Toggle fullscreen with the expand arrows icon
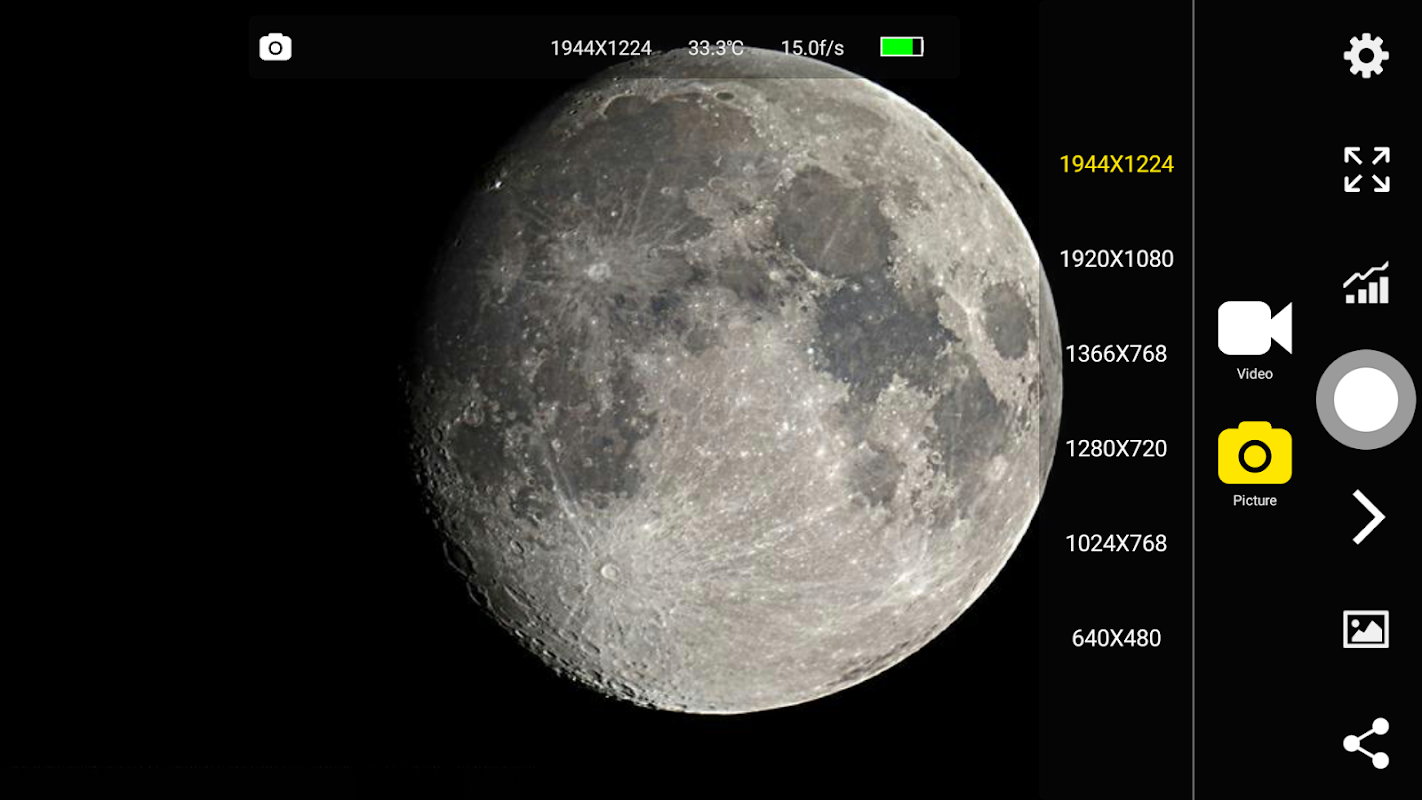The width and height of the screenshot is (1422, 800). click(x=1366, y=169)
